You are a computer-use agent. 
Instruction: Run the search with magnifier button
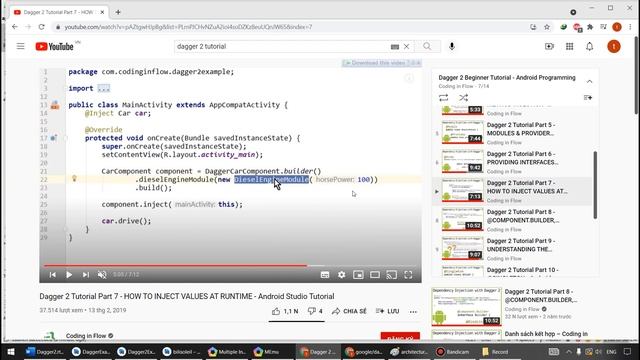click(x=427, y=47)
